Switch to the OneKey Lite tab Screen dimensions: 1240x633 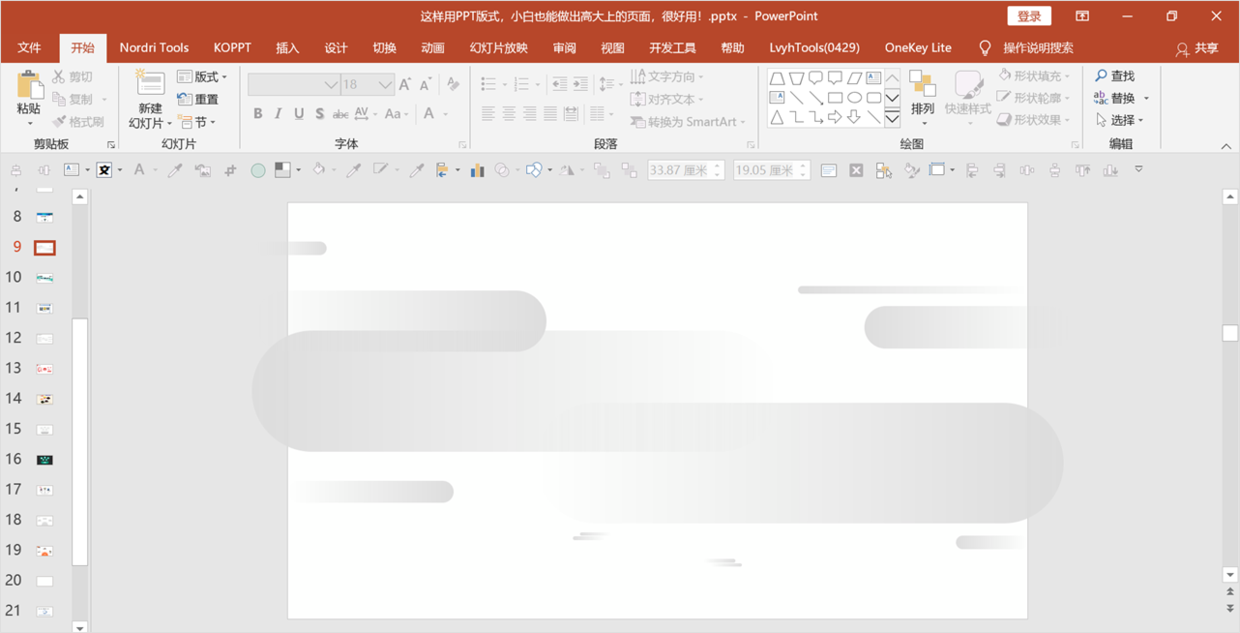918,48
